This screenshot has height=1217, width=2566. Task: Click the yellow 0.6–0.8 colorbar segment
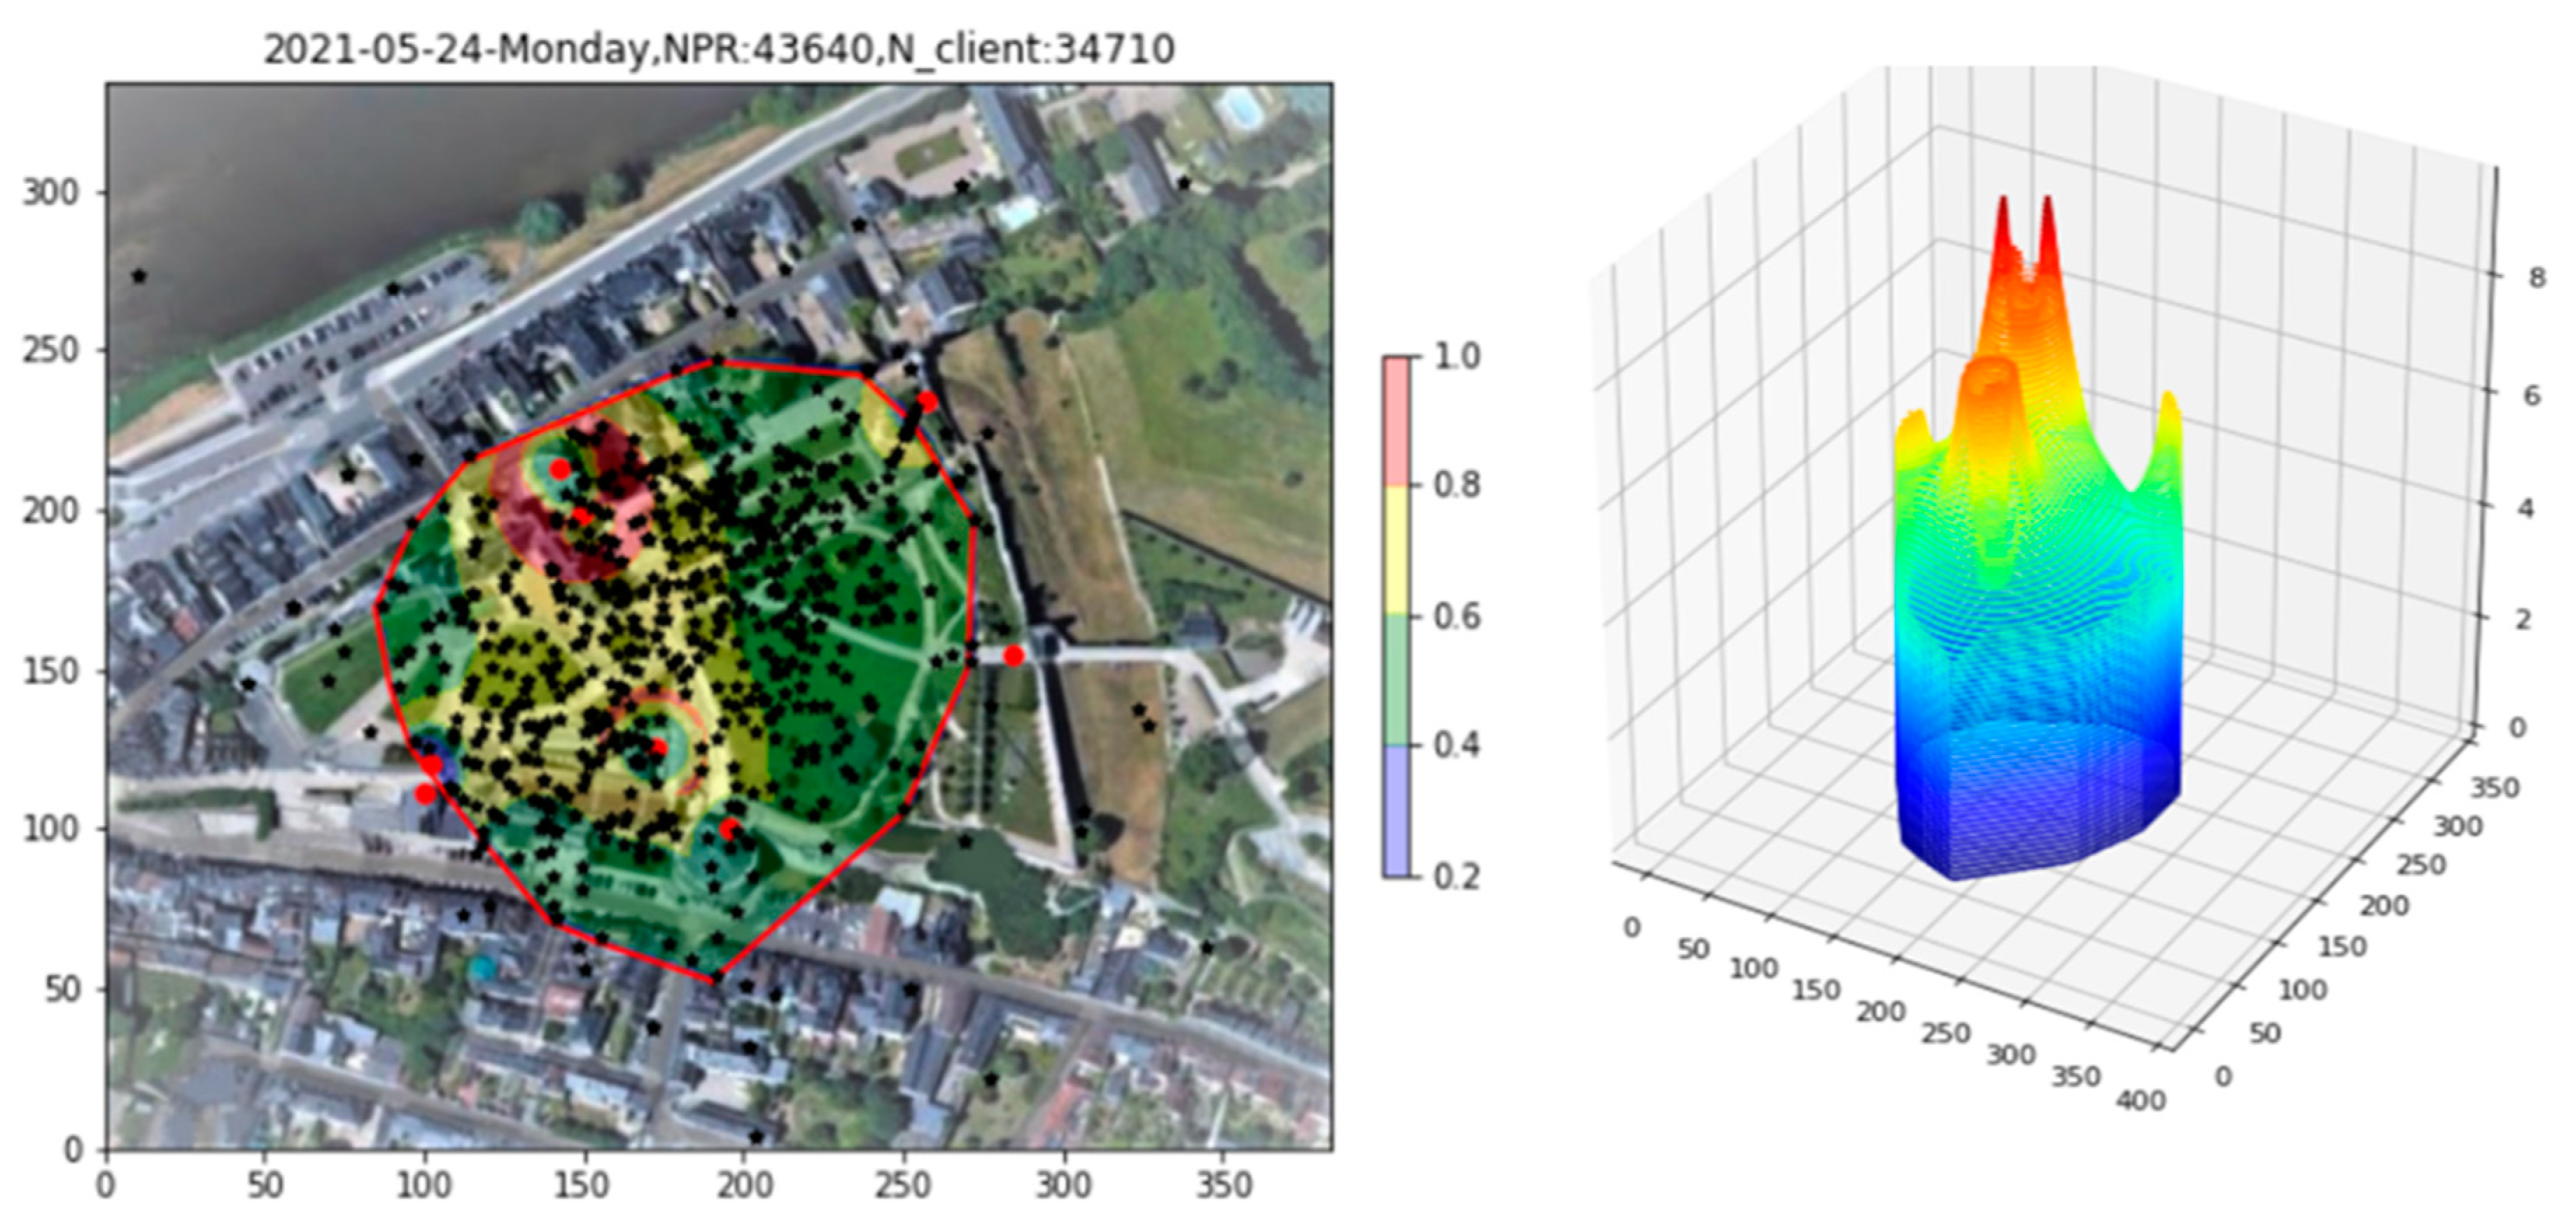(x=1396, y=550)
